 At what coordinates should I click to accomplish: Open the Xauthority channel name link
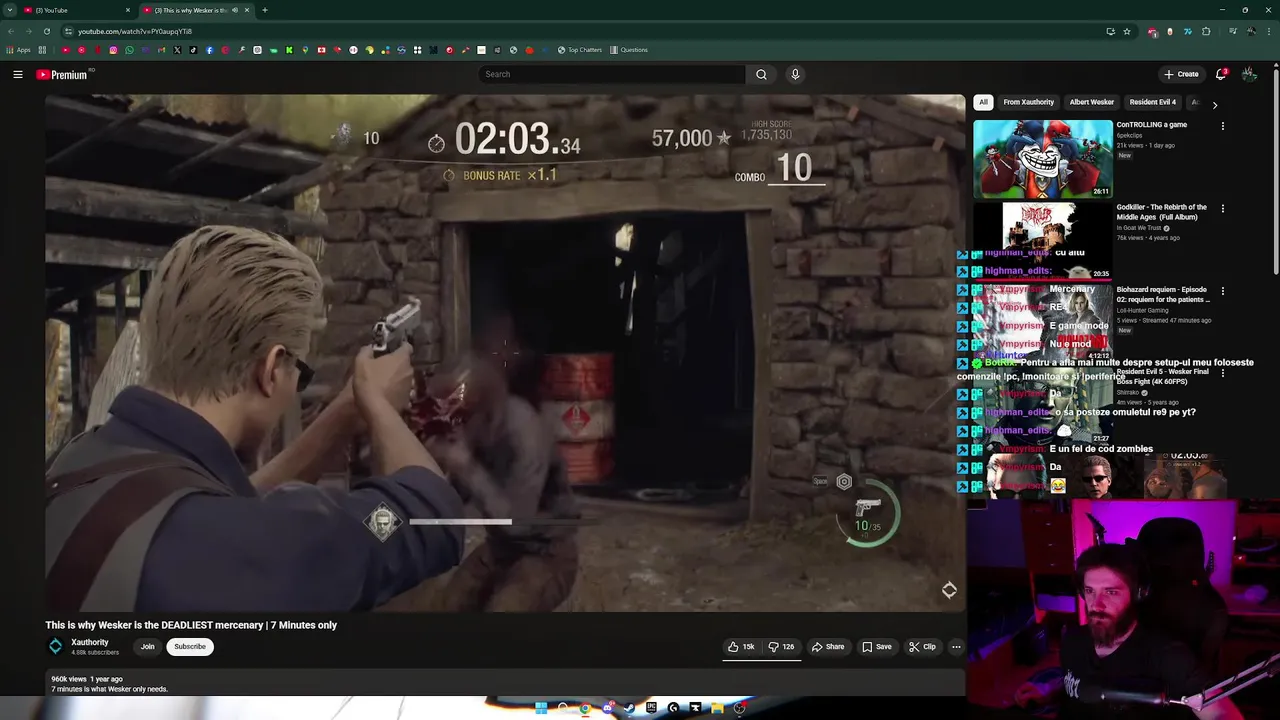(x=90, y=642)
